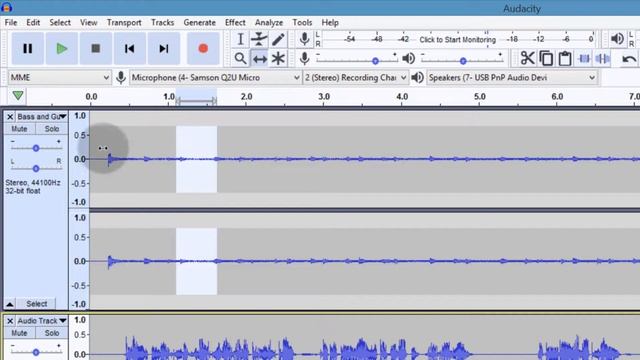Open the File menu
The image size is (640, 360).
click(11, 22)
